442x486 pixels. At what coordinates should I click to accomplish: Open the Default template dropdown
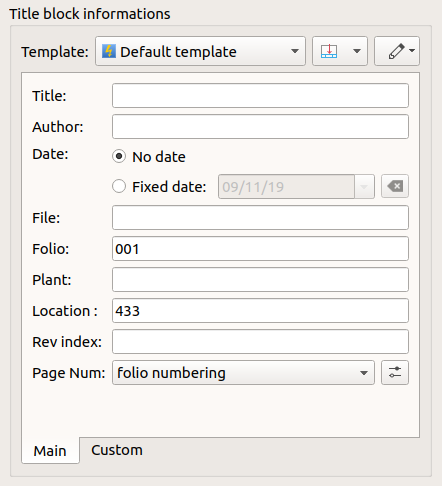pos(200,51)
